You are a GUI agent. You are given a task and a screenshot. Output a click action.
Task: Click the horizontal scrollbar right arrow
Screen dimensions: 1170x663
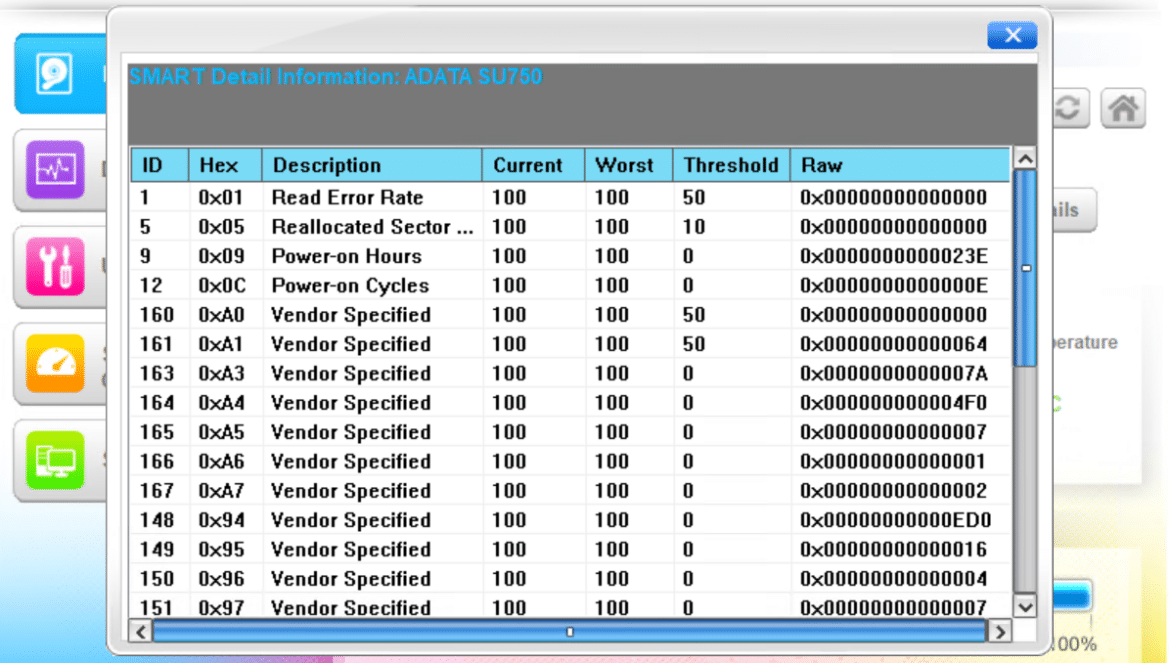tap(1000, 632)
